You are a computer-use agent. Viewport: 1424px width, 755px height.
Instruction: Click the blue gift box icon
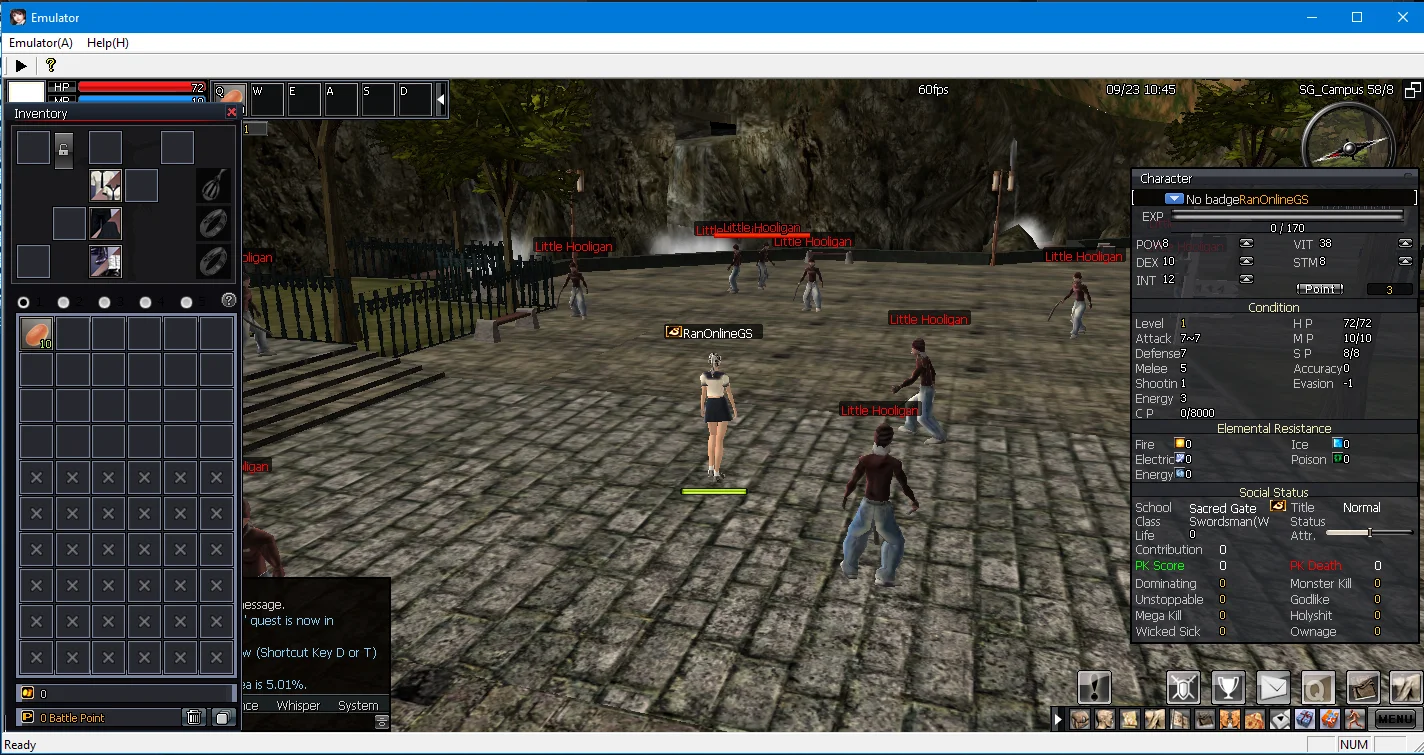pos(1305,719)
